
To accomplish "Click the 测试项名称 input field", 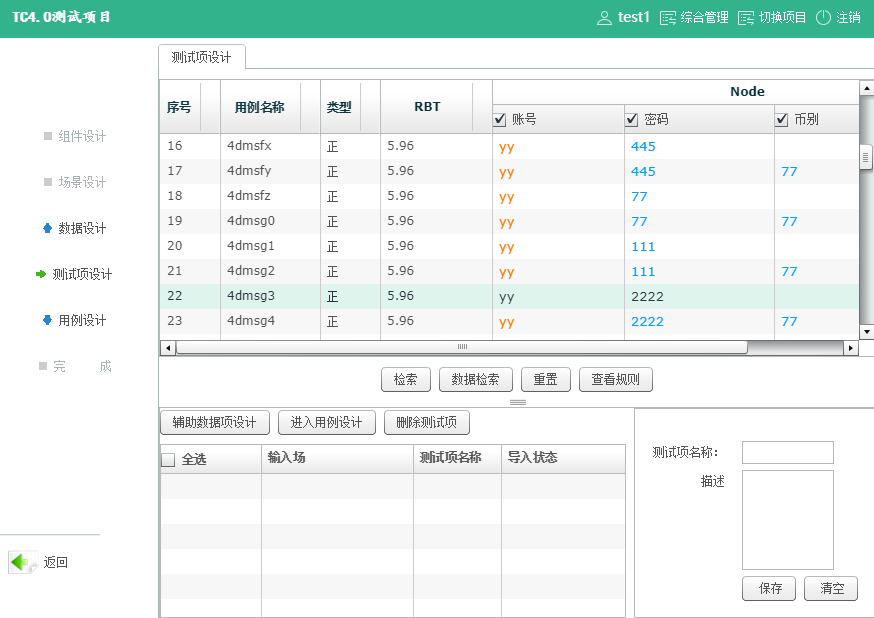I will (x=788, y=452).
